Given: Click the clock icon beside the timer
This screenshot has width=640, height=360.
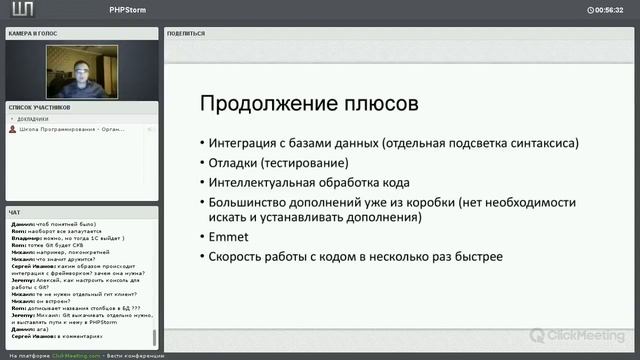Looking at the screenshot, I should tap(590, 10).
